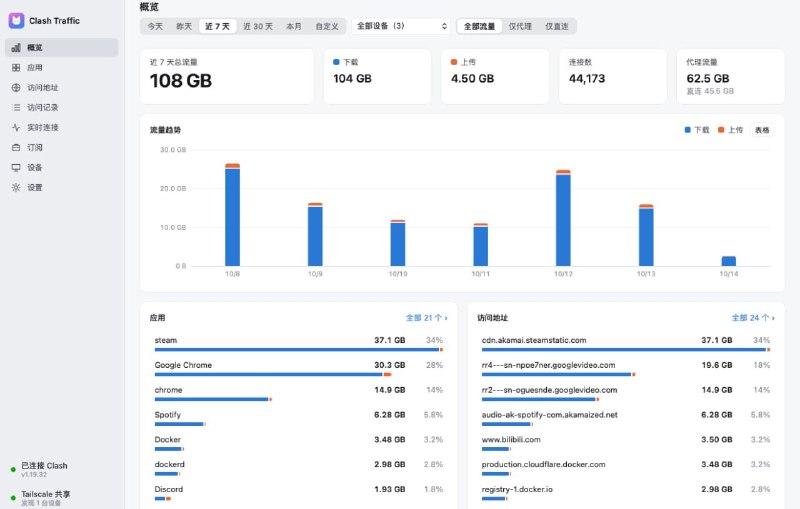Open the 设置 gear icon

coord(16,187)
